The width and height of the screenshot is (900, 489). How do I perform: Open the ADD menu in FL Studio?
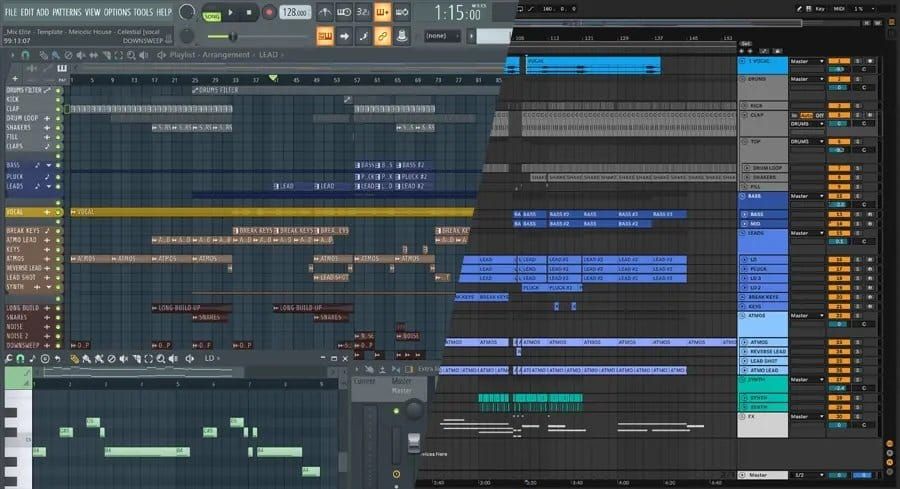[43, 12]
